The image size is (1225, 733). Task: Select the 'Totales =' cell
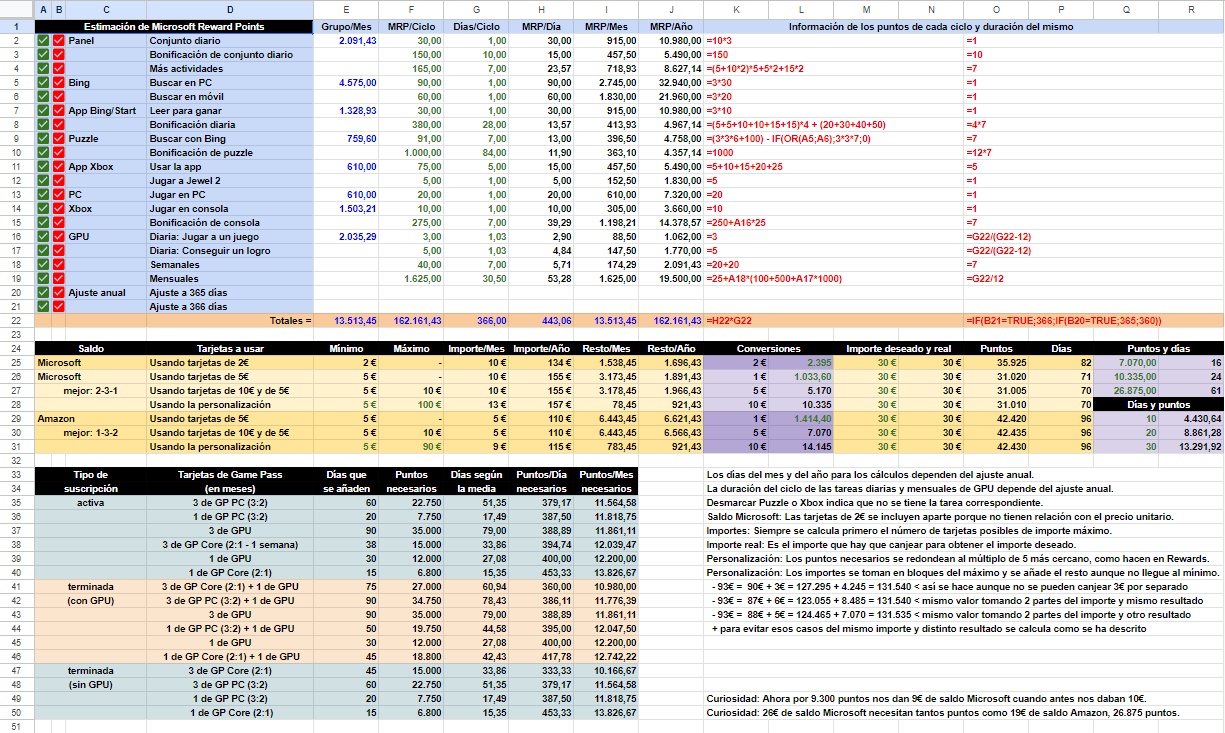[x=231, y=320]
